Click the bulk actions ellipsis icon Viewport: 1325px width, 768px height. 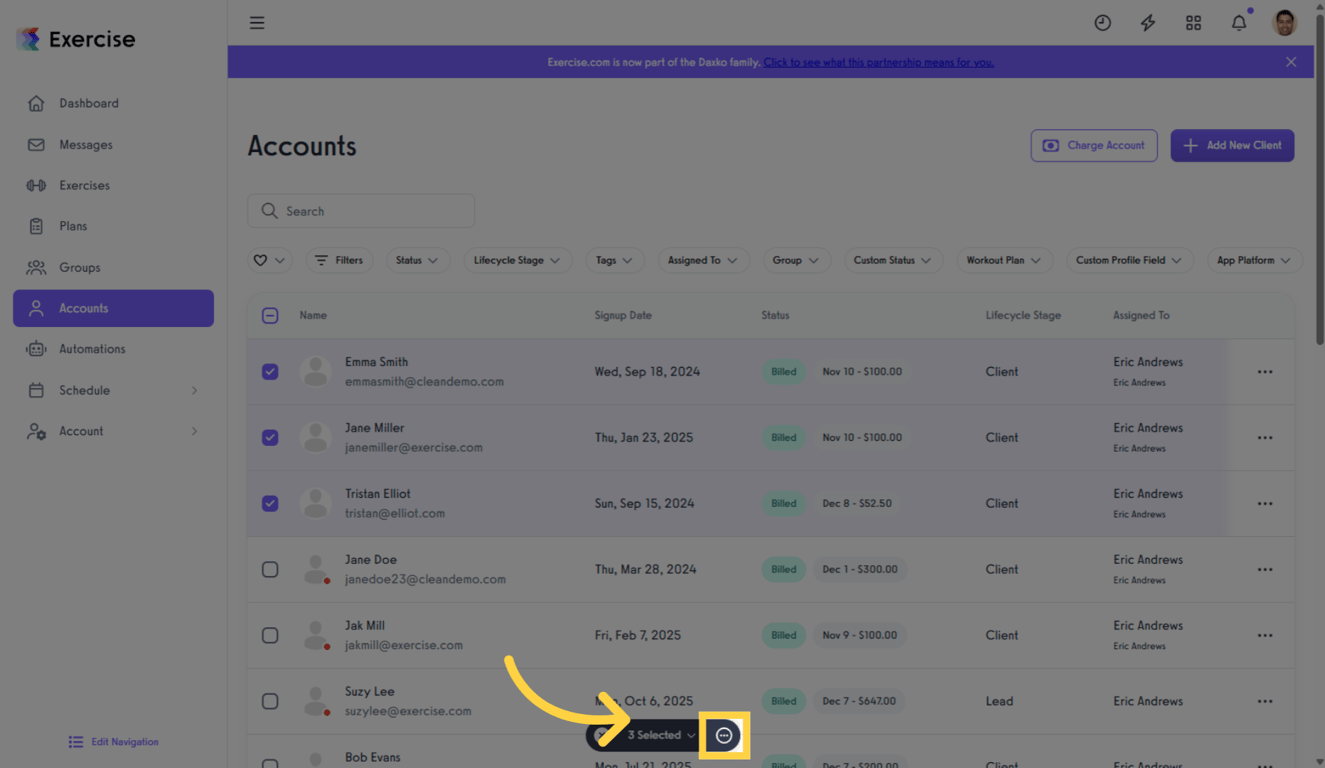[724, 735]
